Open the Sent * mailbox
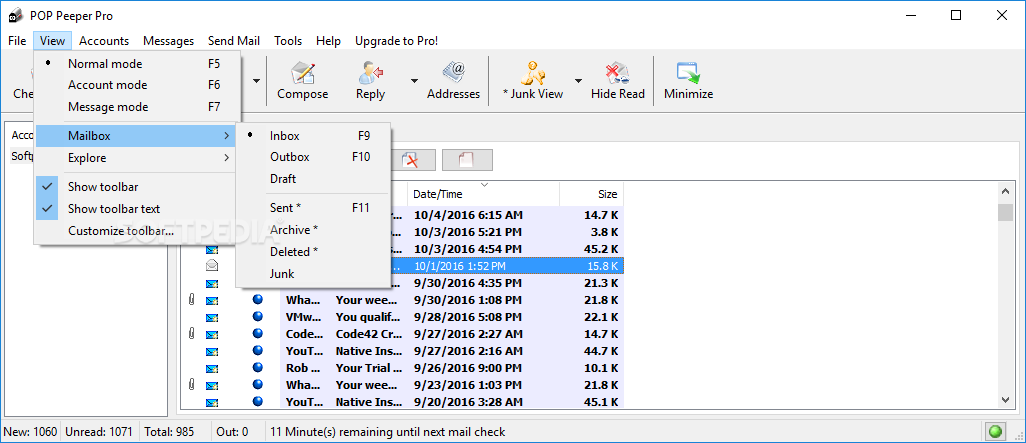Screen dimensions: 1026x443 click(x=313, y=207)
